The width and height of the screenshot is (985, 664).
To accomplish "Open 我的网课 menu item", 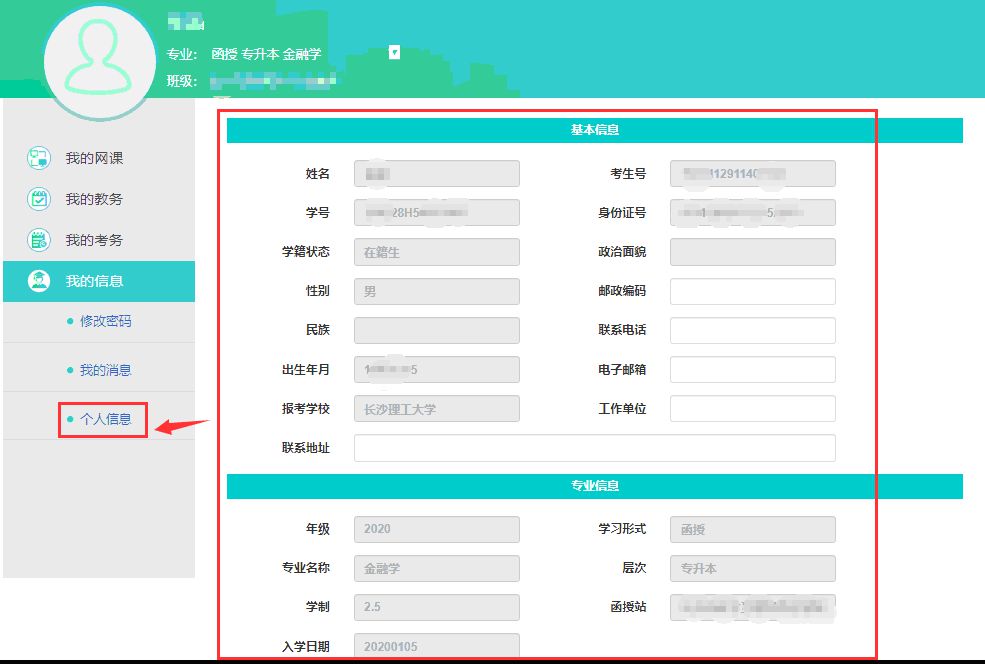I will point(94,158).
